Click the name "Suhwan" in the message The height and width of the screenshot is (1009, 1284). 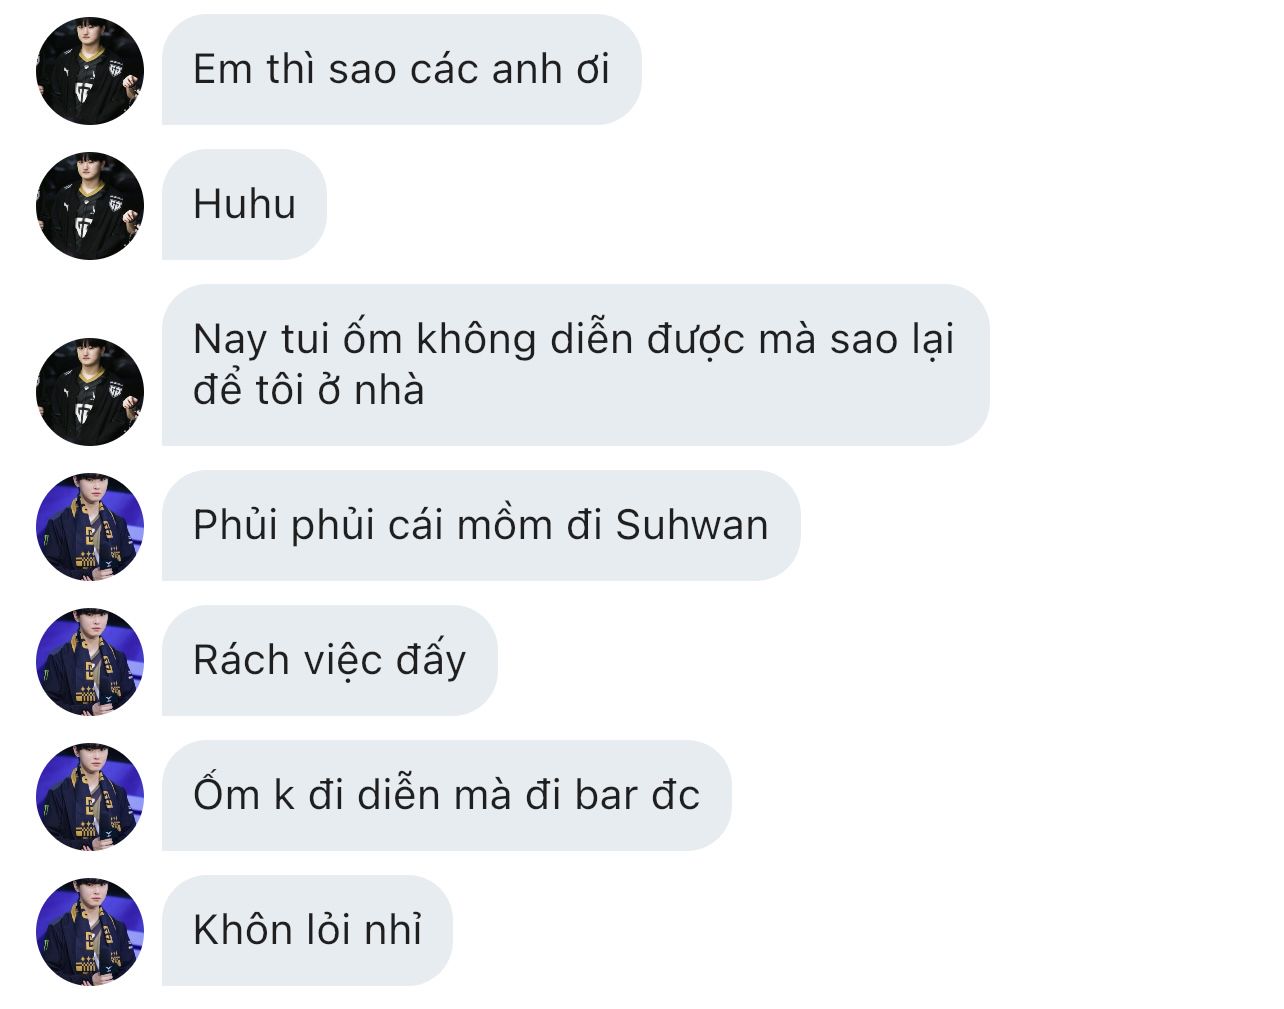pyautogui.click(x=692, y=526)
